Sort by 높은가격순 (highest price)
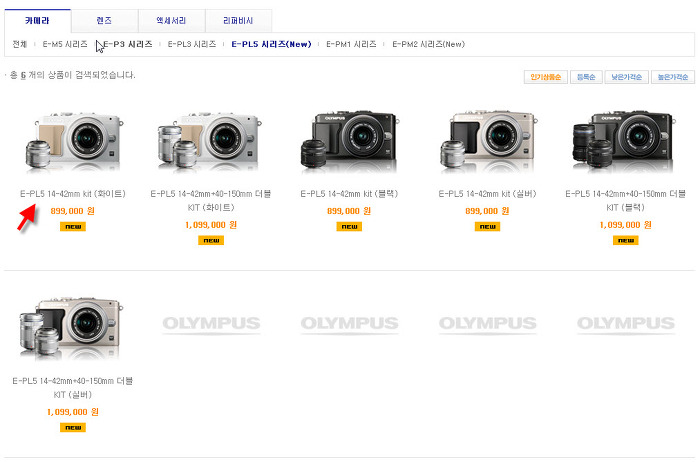This screenshot has width=700, height=462. 672,77
